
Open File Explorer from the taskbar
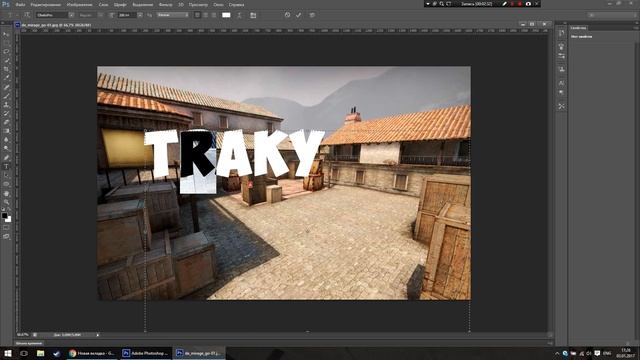pyautogui.click(x=40, y=353)
